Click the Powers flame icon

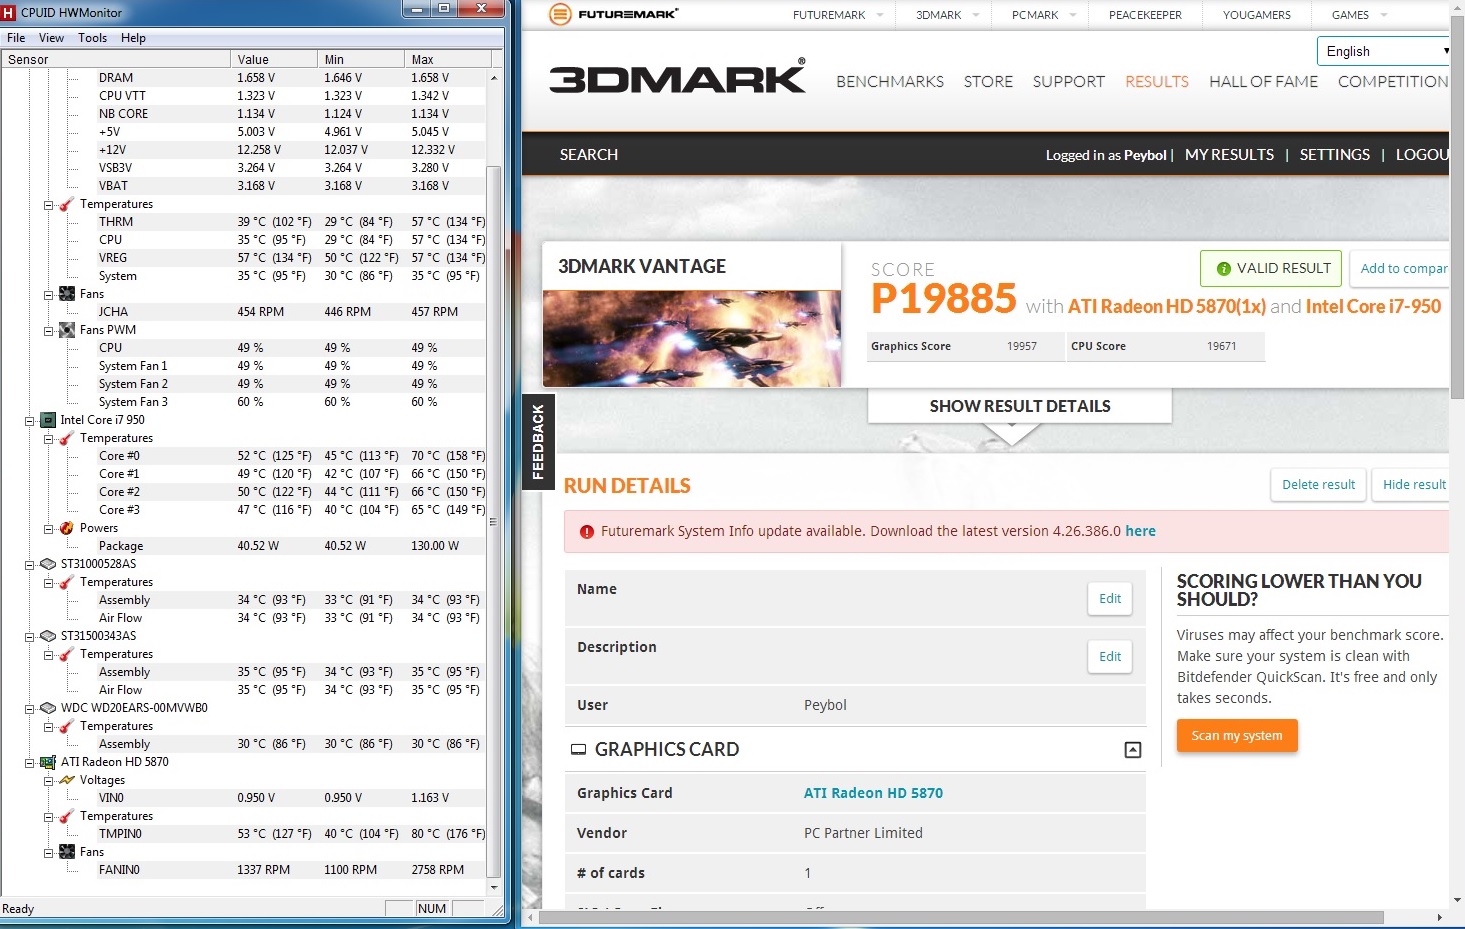pos(67,528)
